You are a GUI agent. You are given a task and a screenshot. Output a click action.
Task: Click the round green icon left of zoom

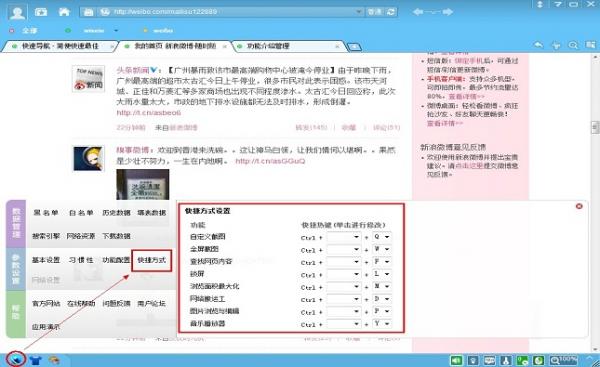539,360
